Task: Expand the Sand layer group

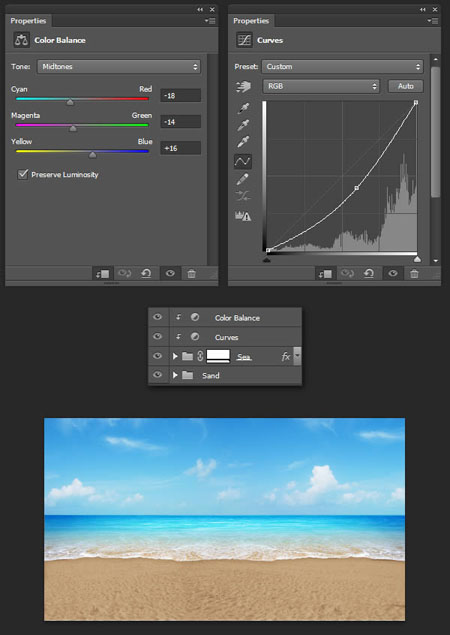Action: [175, 375]
